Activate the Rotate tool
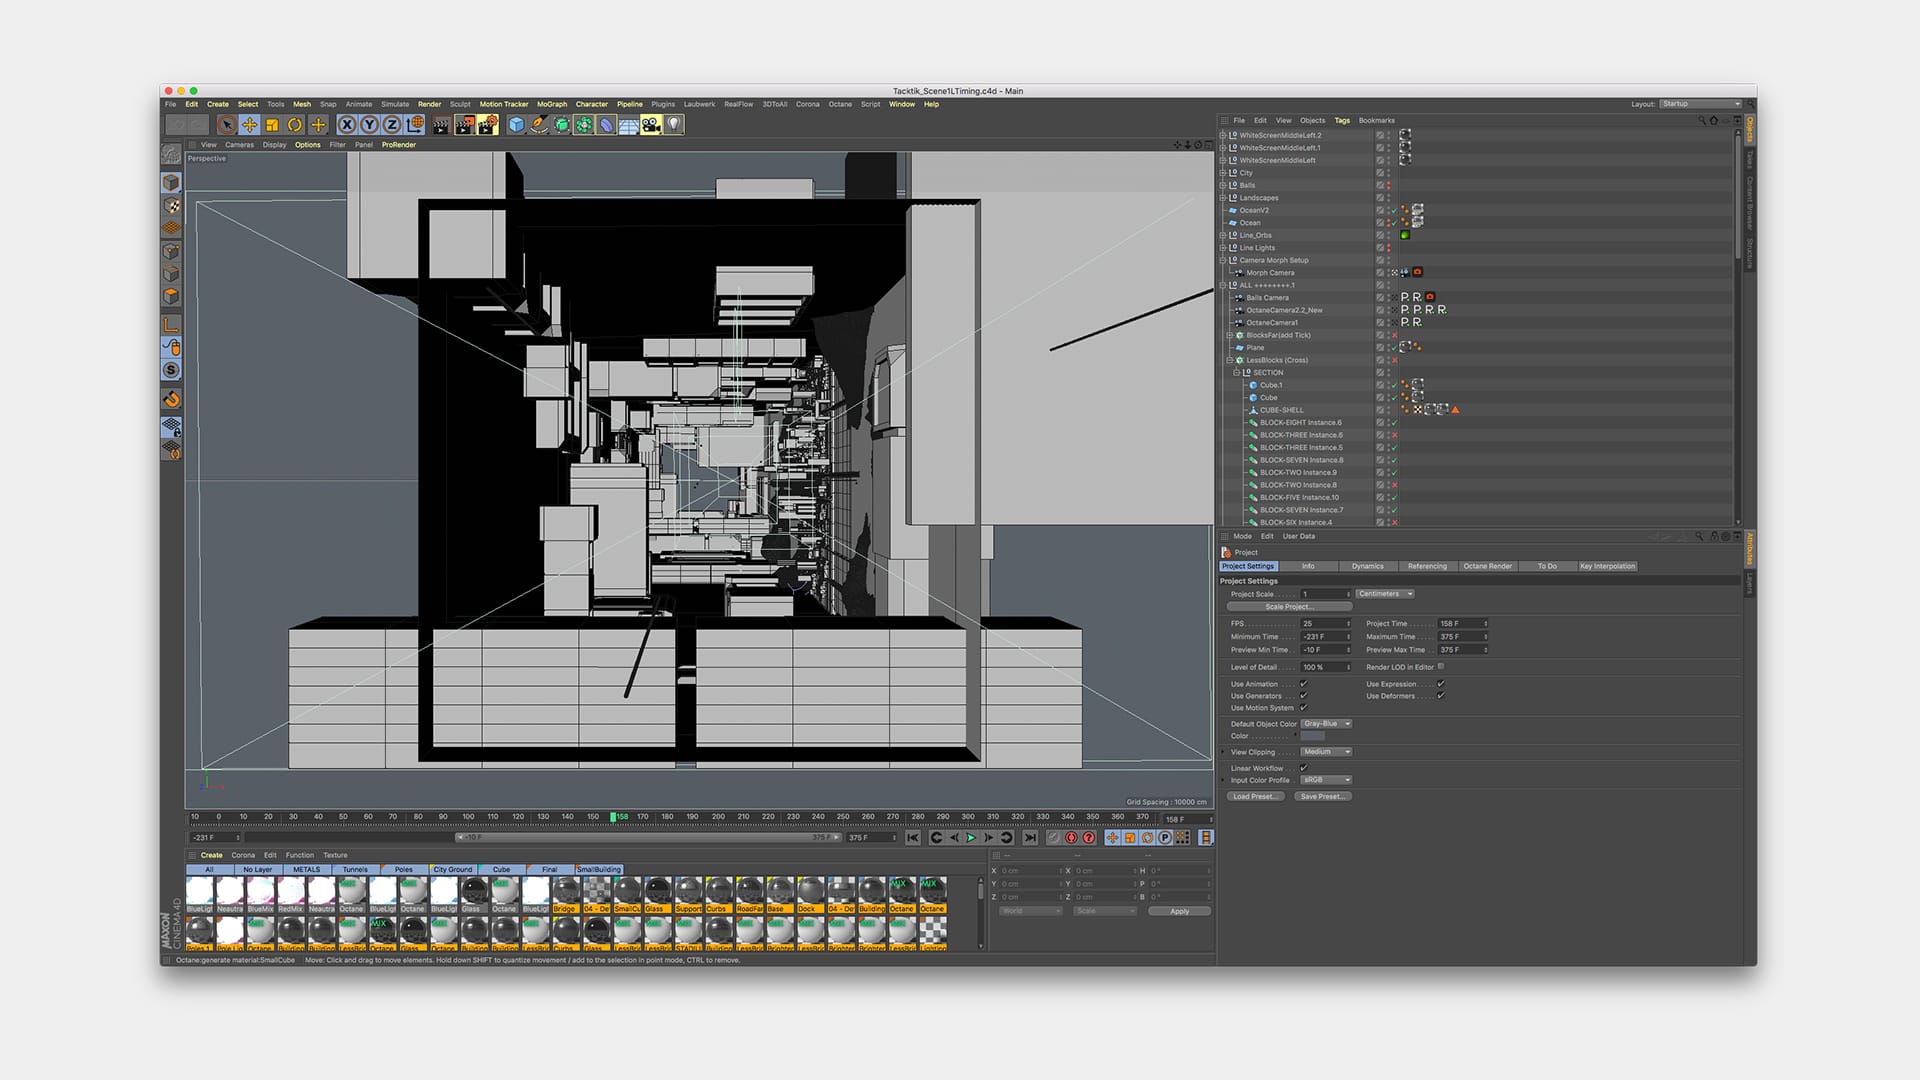The height and width of the screenshot is (1080, 1920). coord(295,125)
